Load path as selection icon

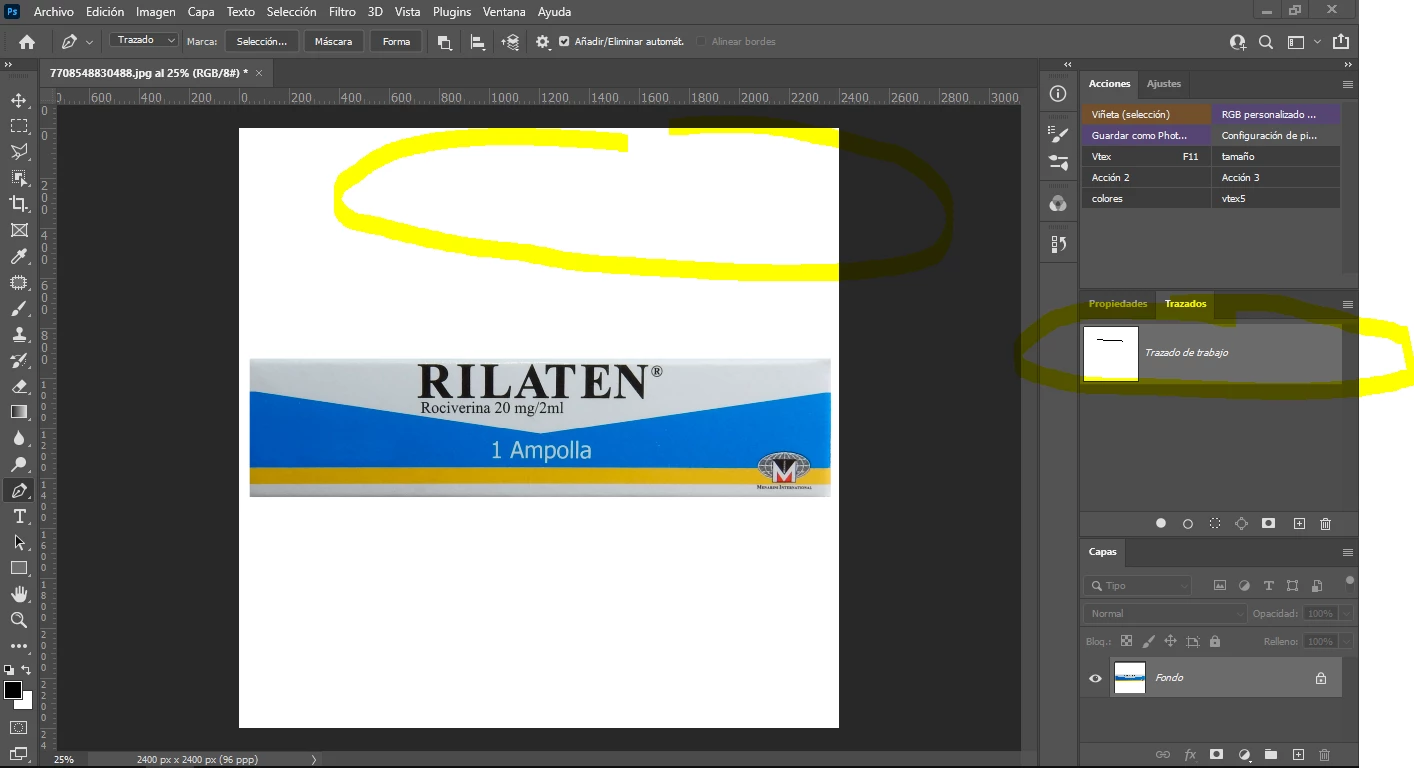[x=1215, y=523]
